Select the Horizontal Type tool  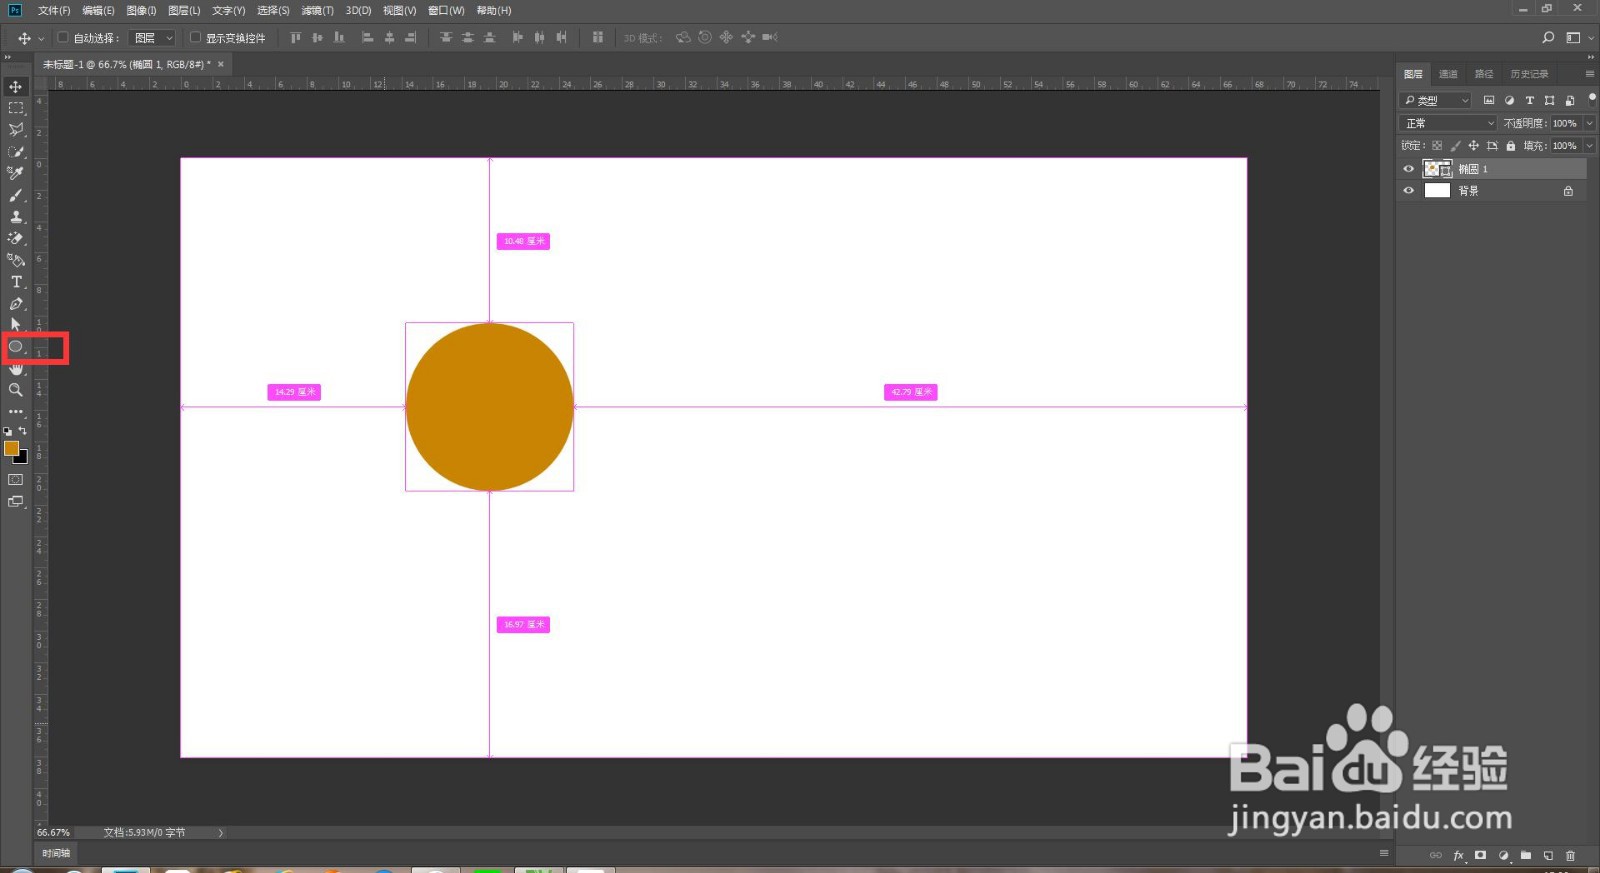[16, 282]
